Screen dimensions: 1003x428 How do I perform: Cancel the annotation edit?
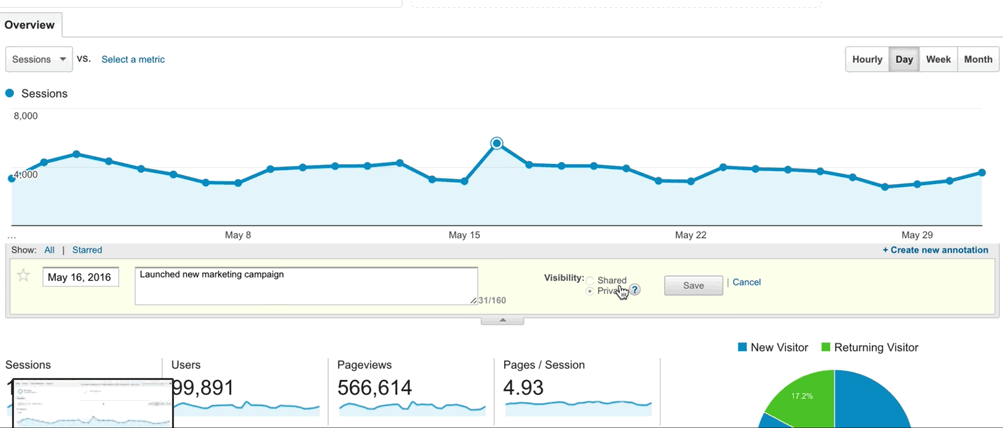[746, 282]
